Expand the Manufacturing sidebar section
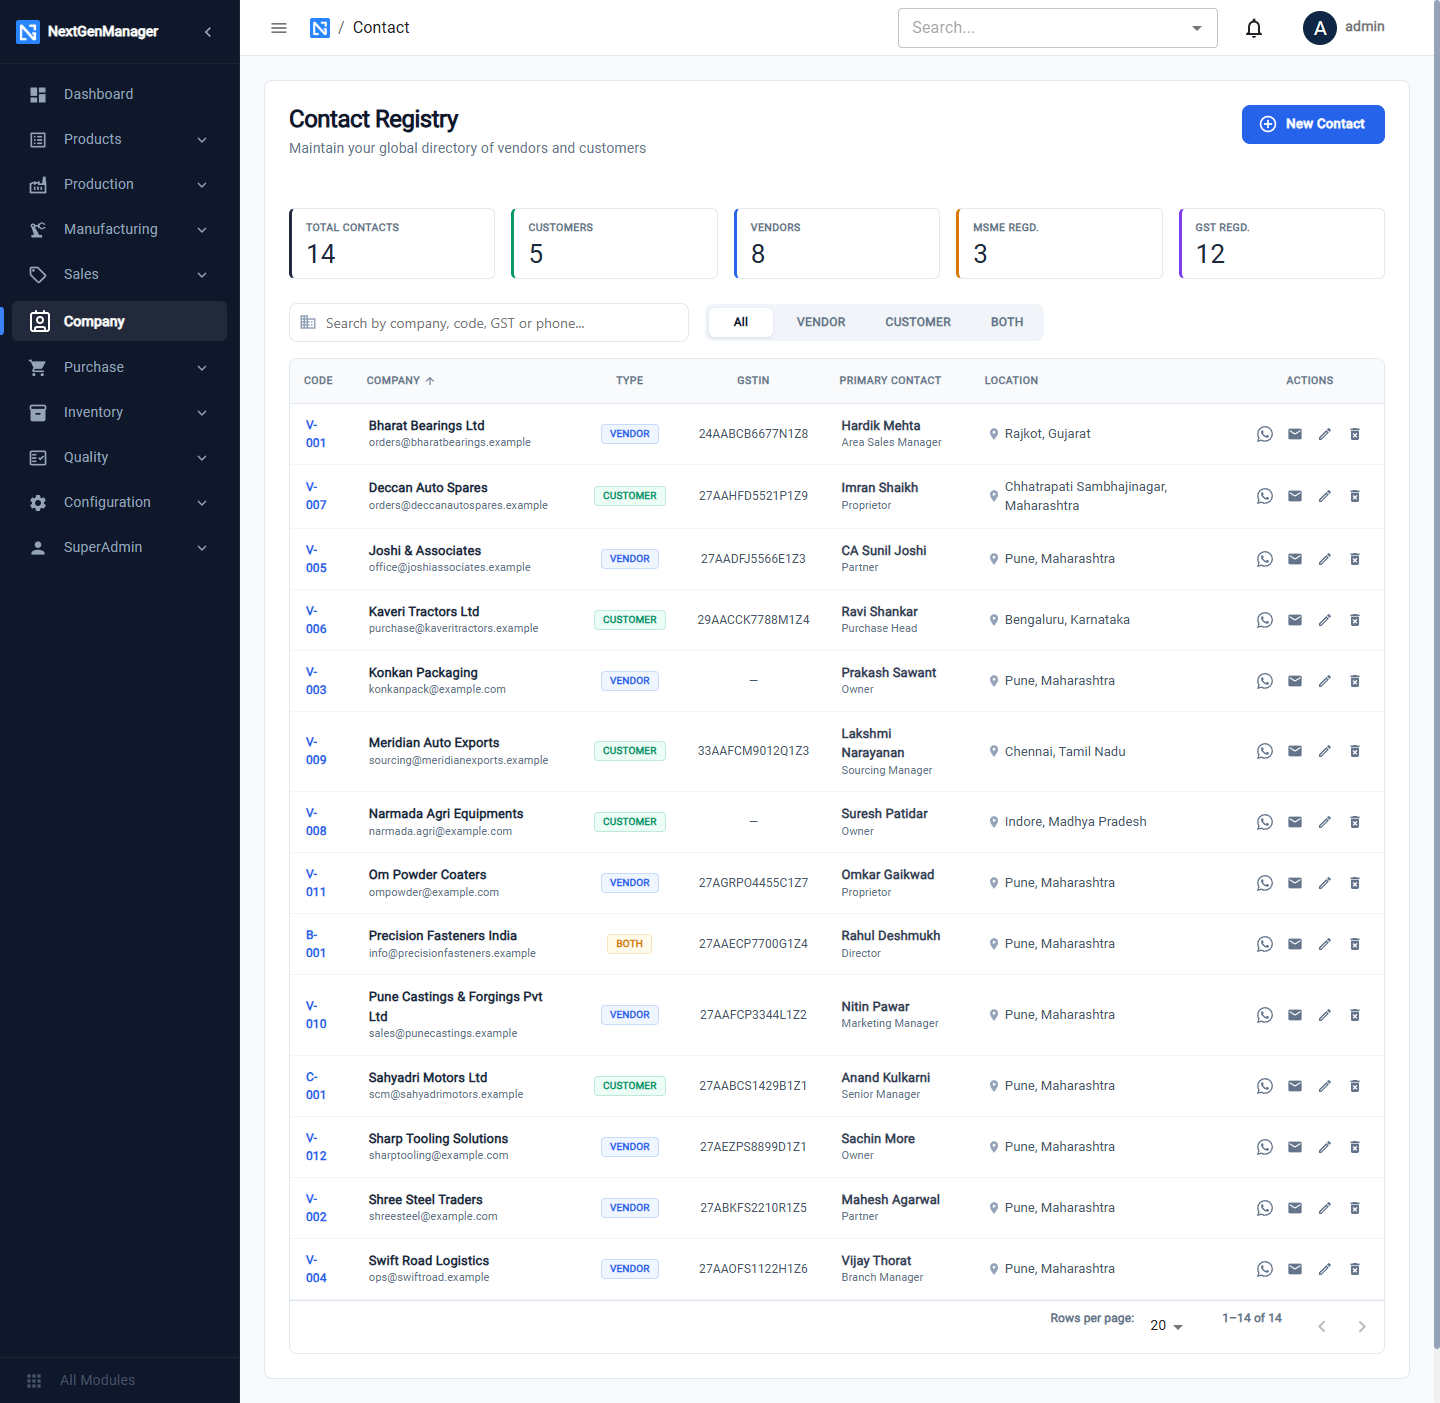Viewport: 1440px width, 1403px height. [x=120, y=229]
